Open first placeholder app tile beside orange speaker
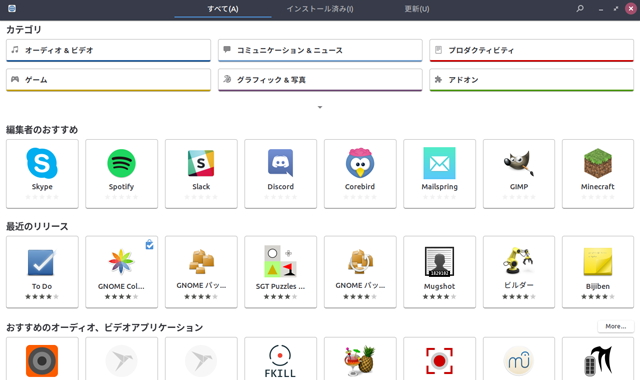The width and height of the screenshot is (640, 380). (121, 359)
